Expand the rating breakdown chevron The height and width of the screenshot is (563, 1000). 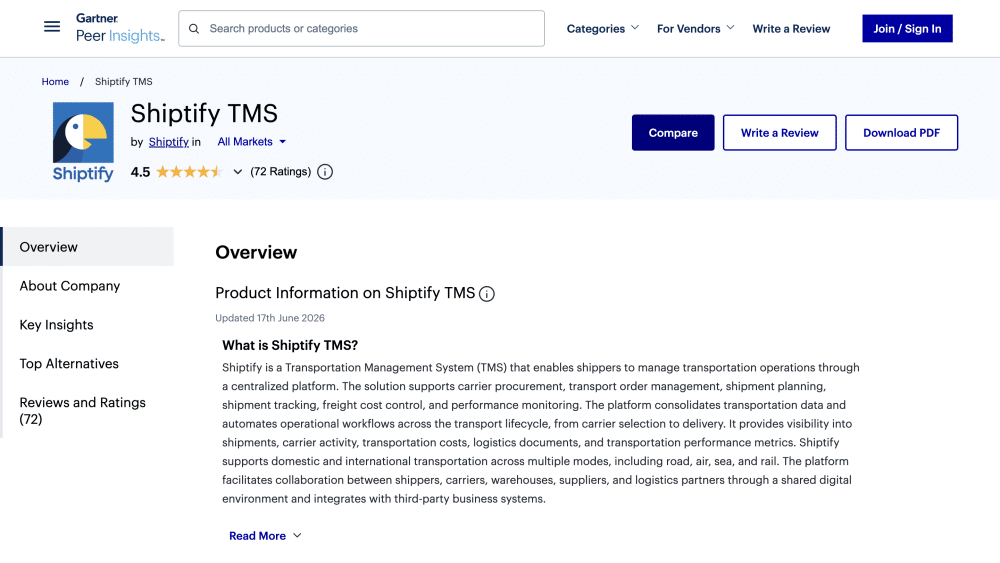click(237, 172)
